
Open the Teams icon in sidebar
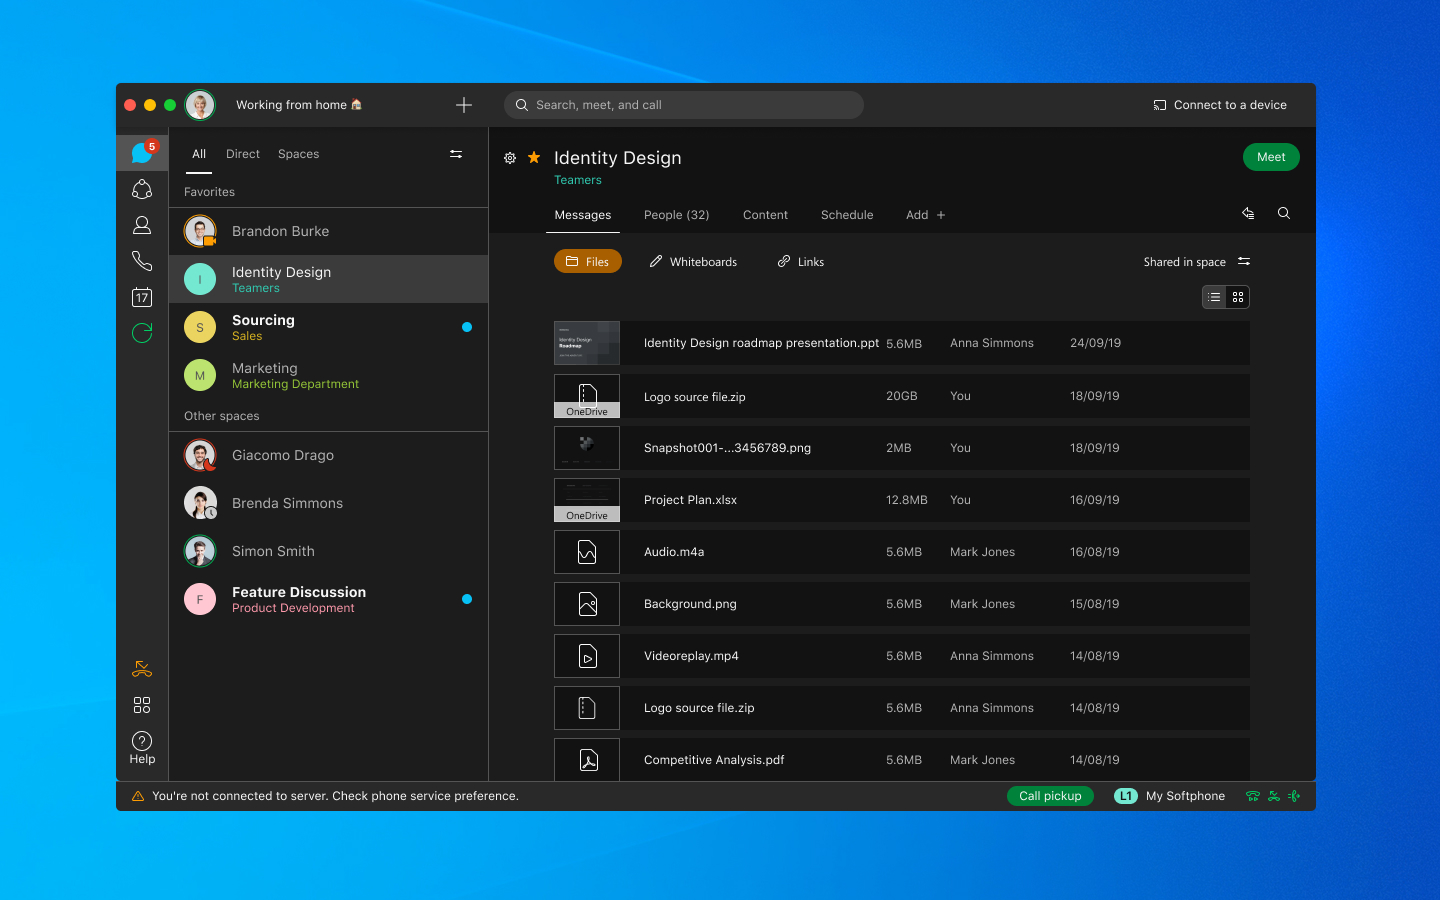142,189
